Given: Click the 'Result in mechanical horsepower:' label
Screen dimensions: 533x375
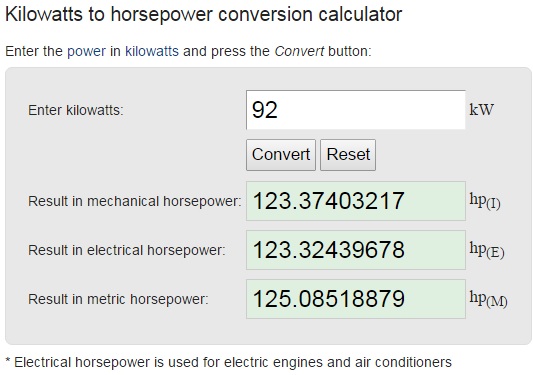Looking at the screenshot, I should coord(135,201).
